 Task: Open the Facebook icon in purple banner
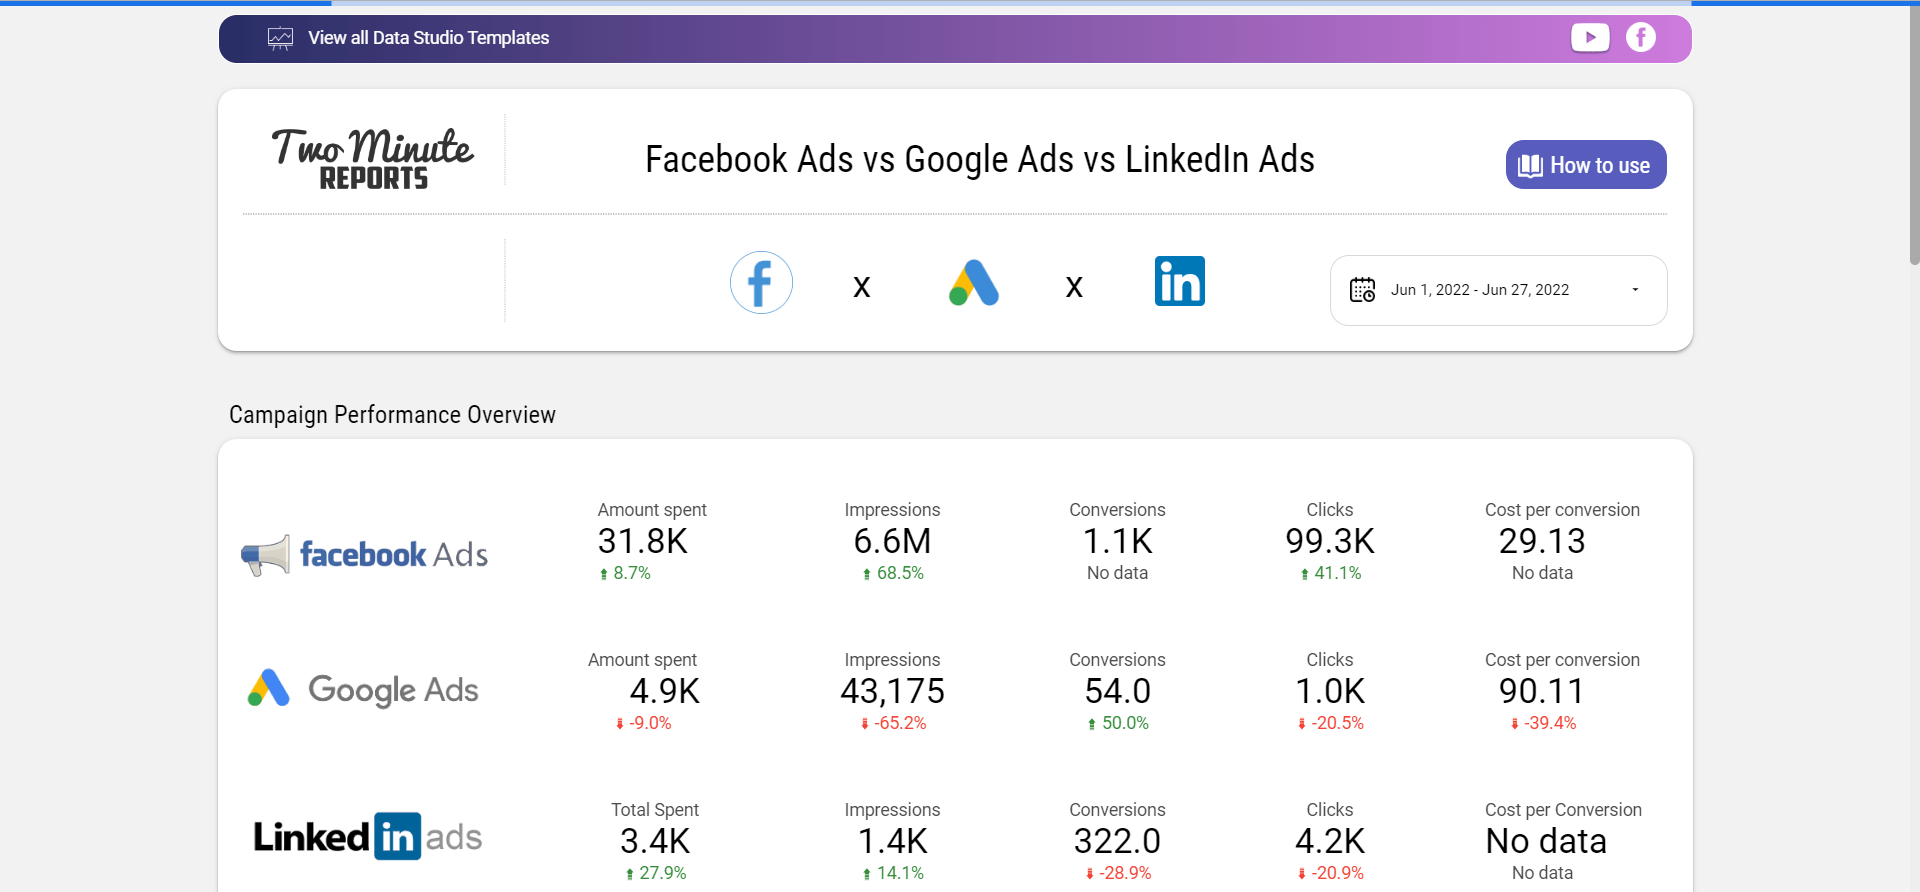pos(1641,38)
